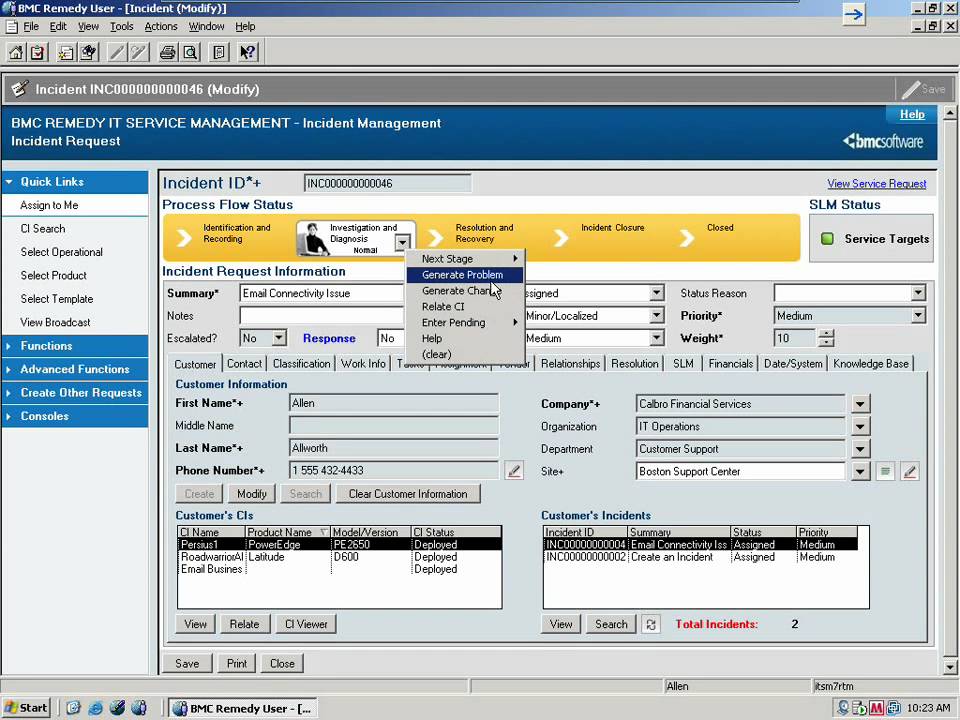The image size is (960, 720).
Task: Open the Tools menu
Action: [121, 26]
